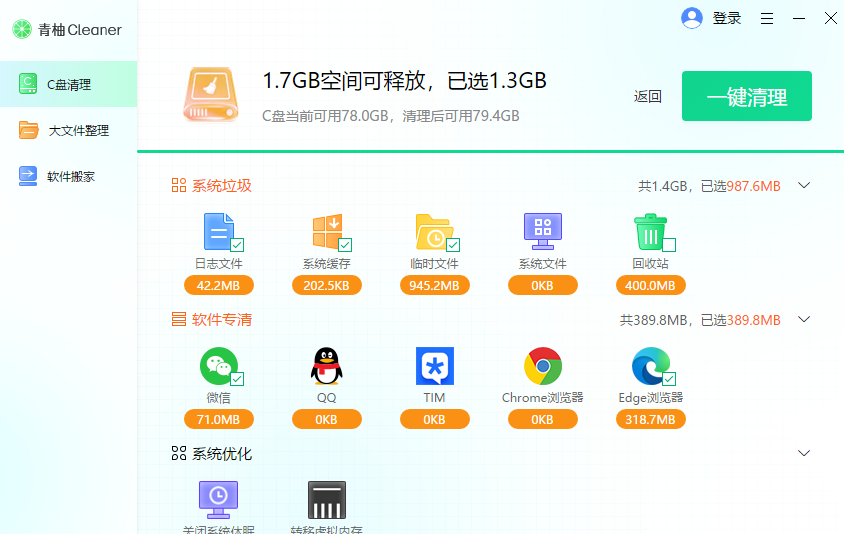Collapse the 系统垃圾 section chevron
Image resolution: width=844 pixels, height=534 pixels.
804,185
